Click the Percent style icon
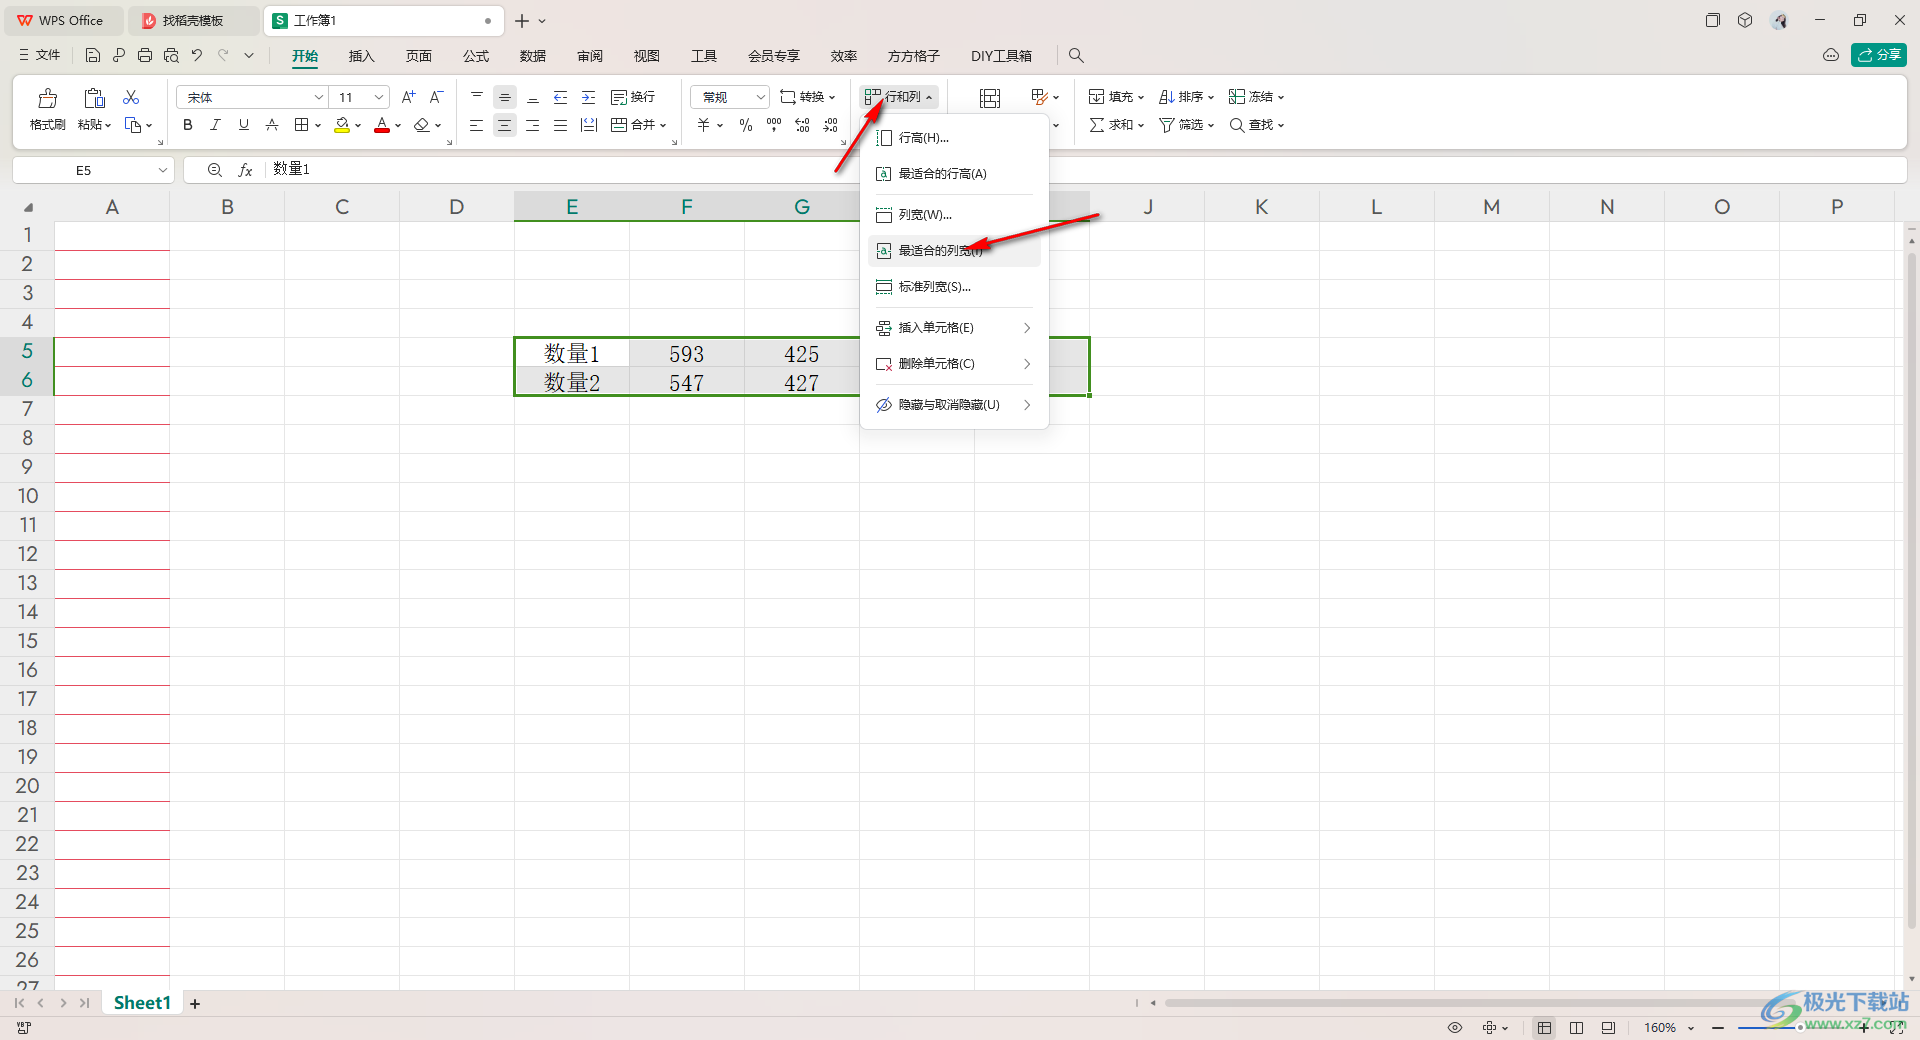 coord(746,125)
